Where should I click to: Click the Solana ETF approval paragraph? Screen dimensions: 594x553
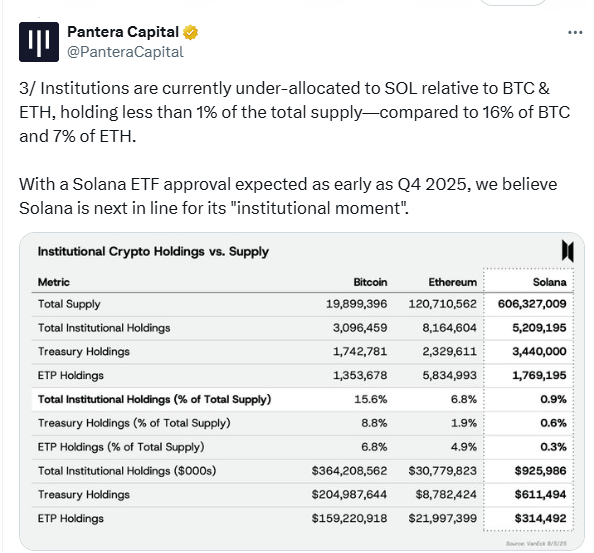click(x=288, y=196)
